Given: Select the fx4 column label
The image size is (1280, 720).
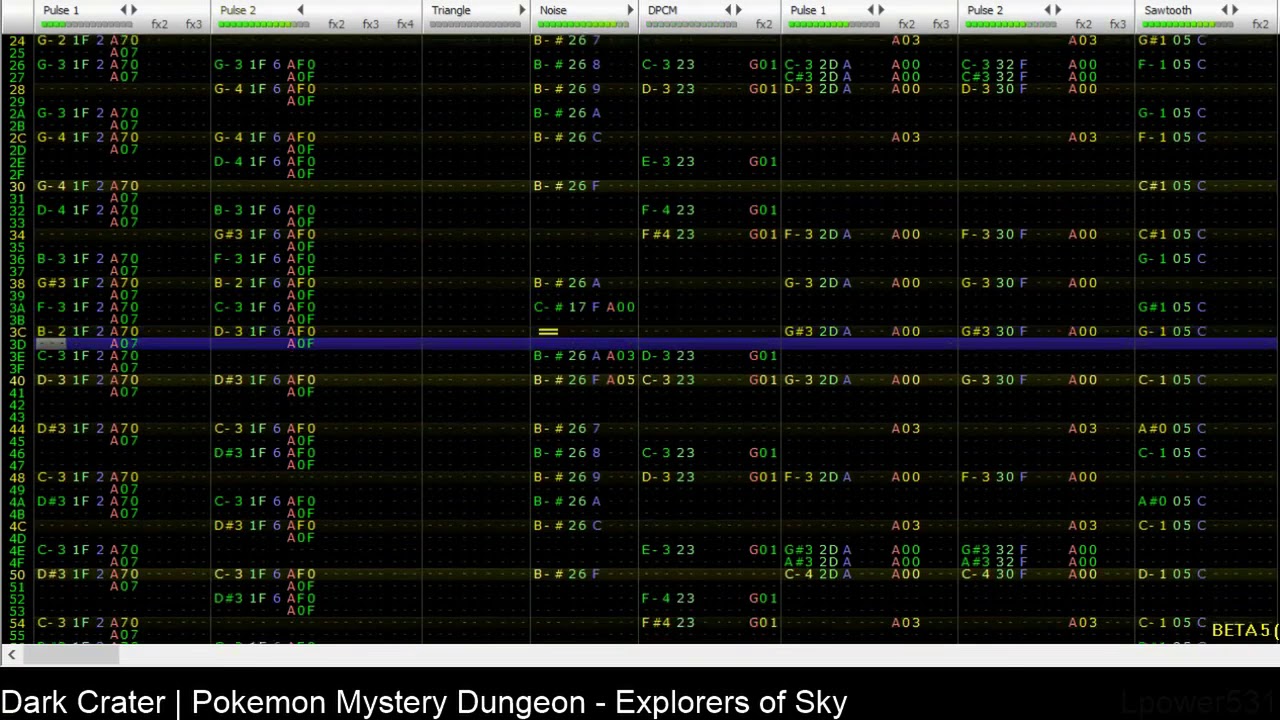Looking at the screenshot, I should tap(405, 24).
